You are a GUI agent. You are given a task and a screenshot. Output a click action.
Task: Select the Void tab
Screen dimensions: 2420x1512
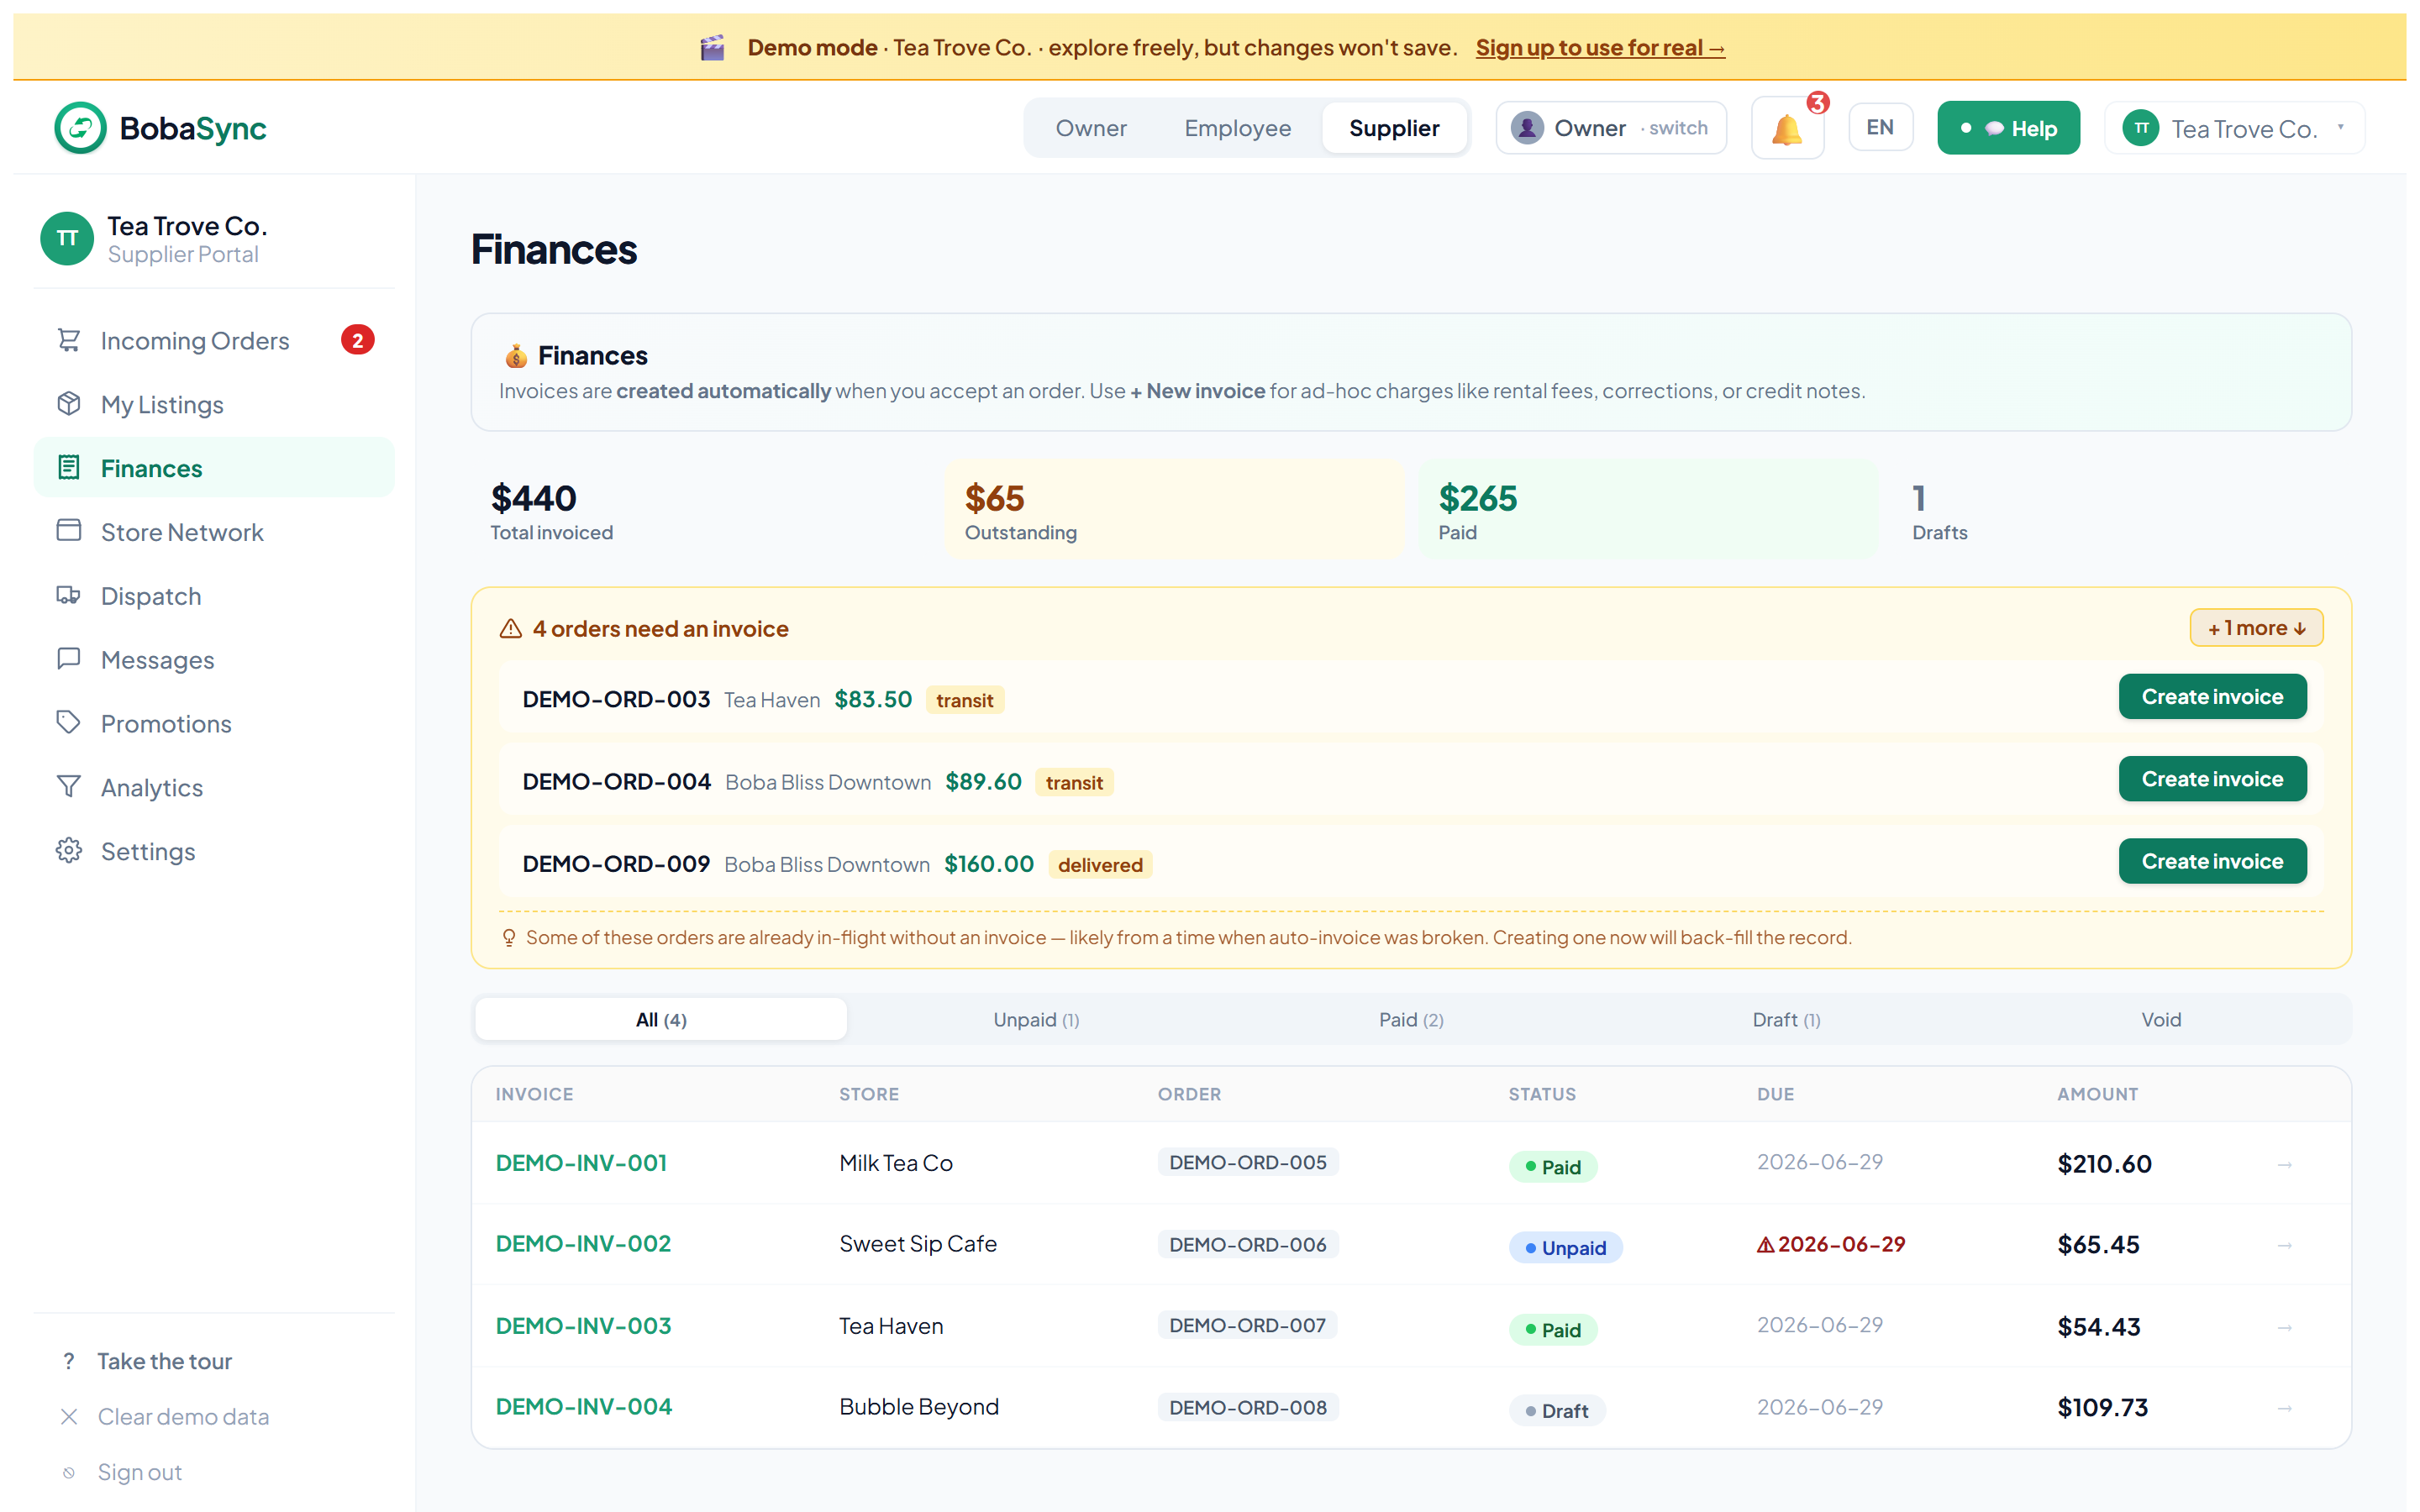[x=2161, y=1020]
